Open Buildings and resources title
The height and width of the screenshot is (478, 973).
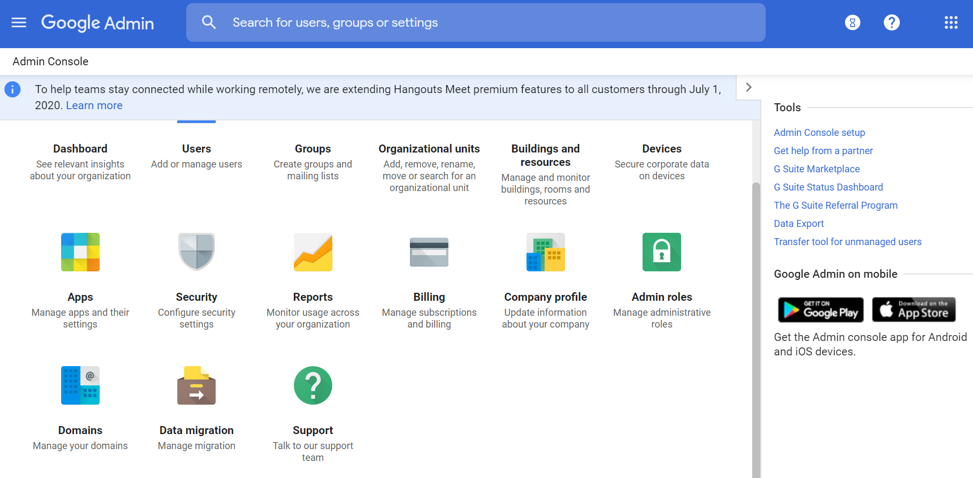[545, 156]
